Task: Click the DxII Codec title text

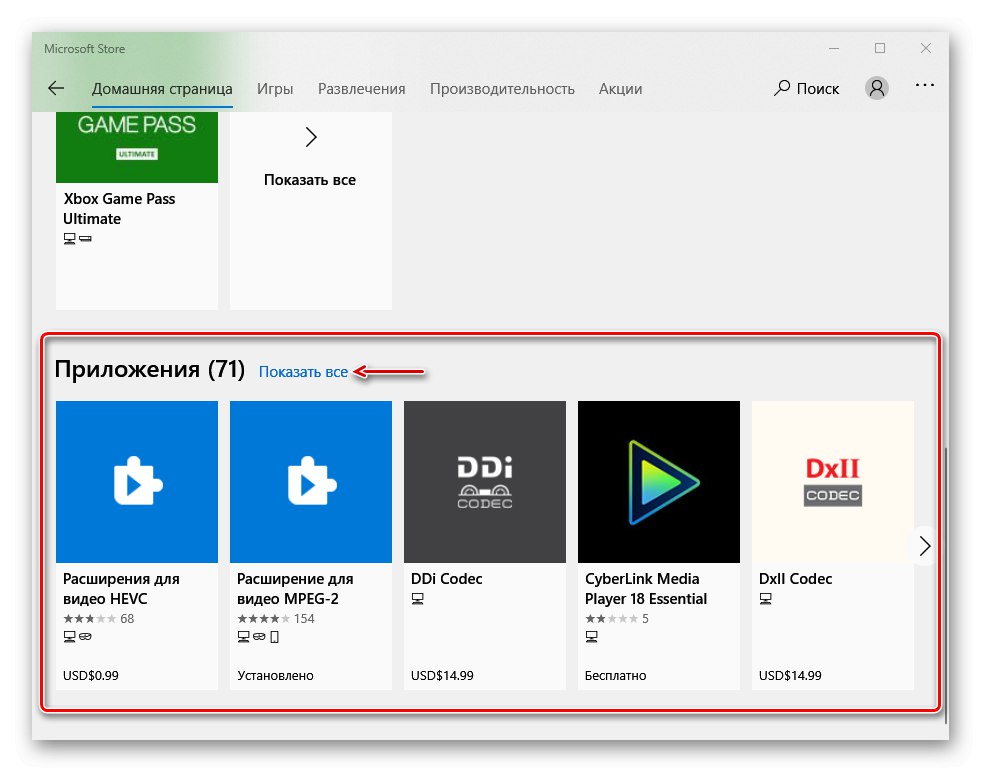Action: click(x=795, y=579)
